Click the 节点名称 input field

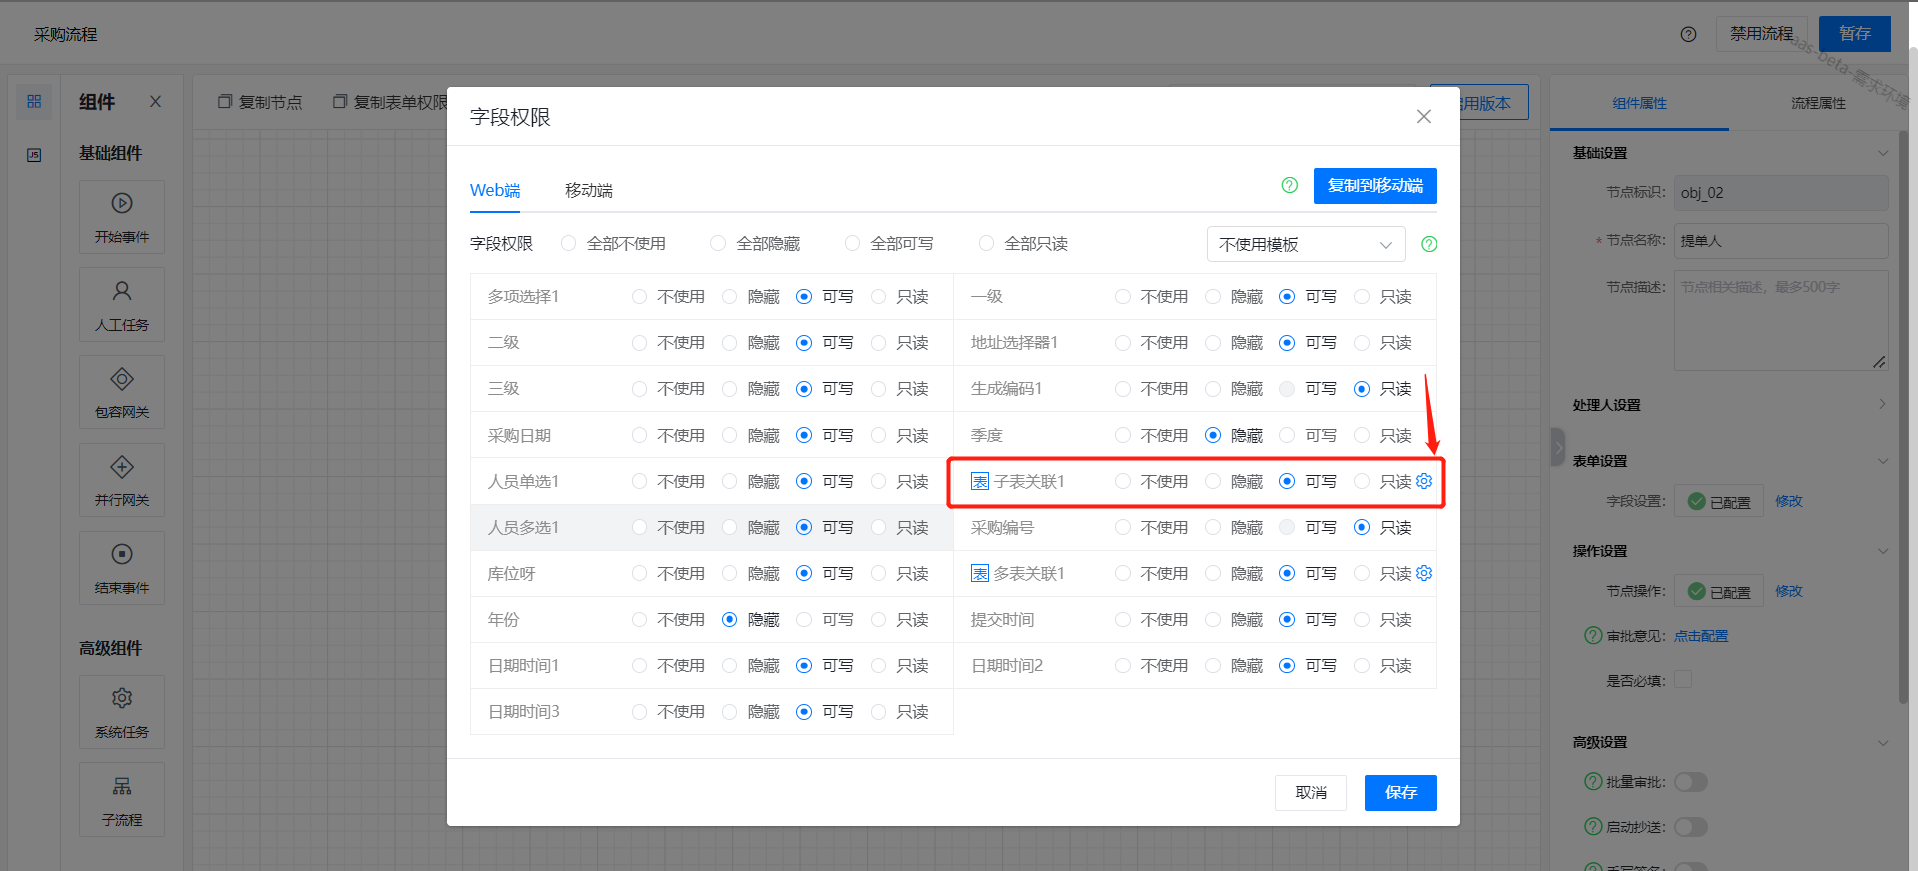1782,241
